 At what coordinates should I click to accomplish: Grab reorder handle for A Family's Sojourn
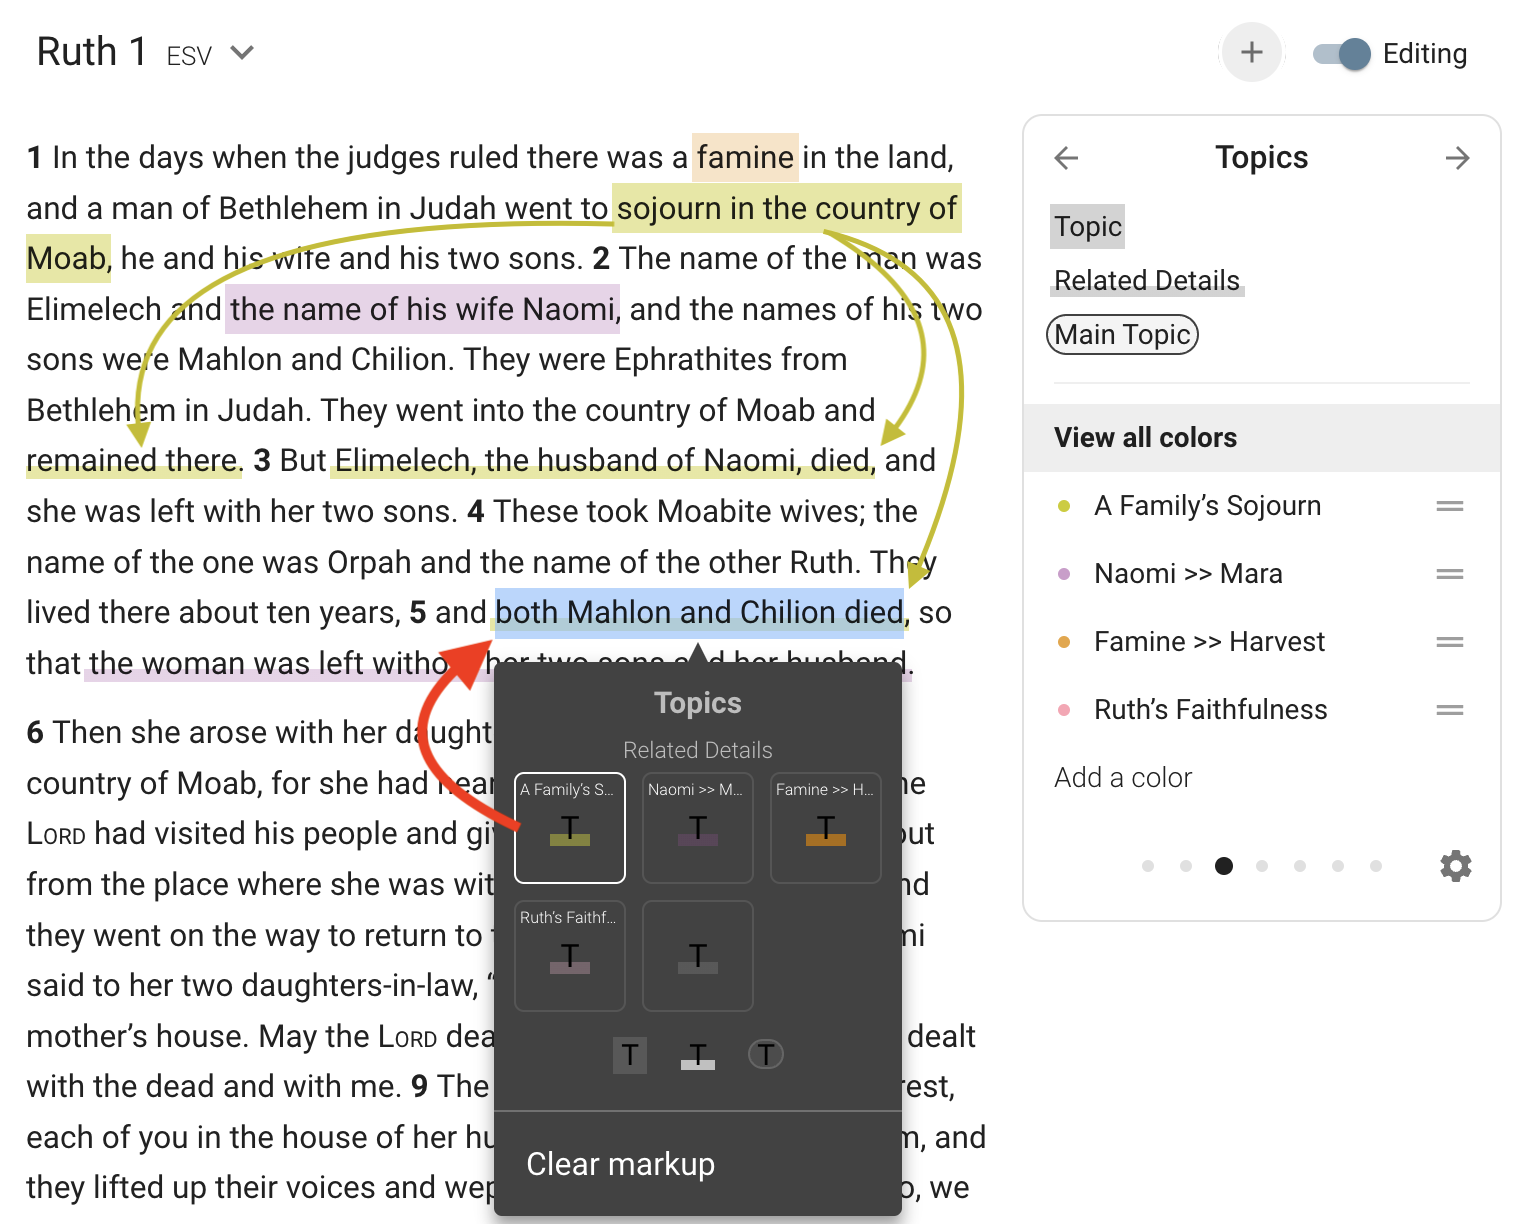[1450, 506]
